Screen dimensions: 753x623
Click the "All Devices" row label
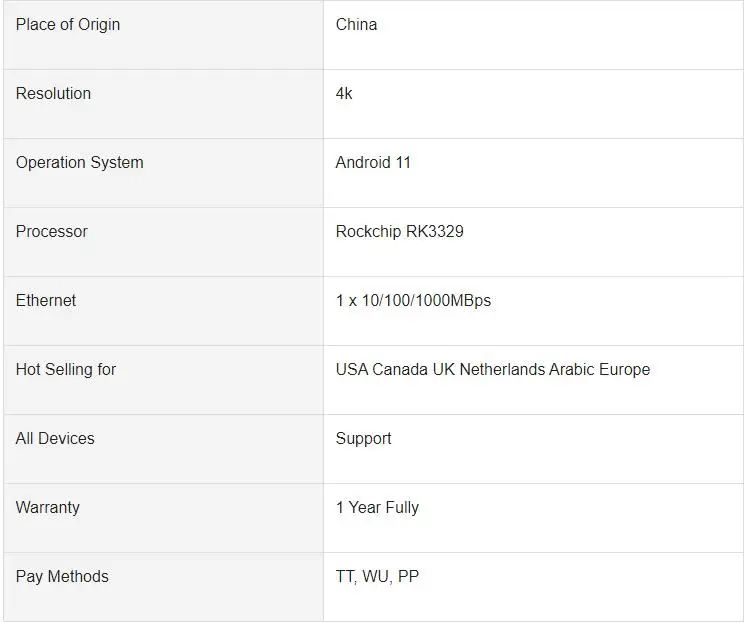click(x=55, y=438)
